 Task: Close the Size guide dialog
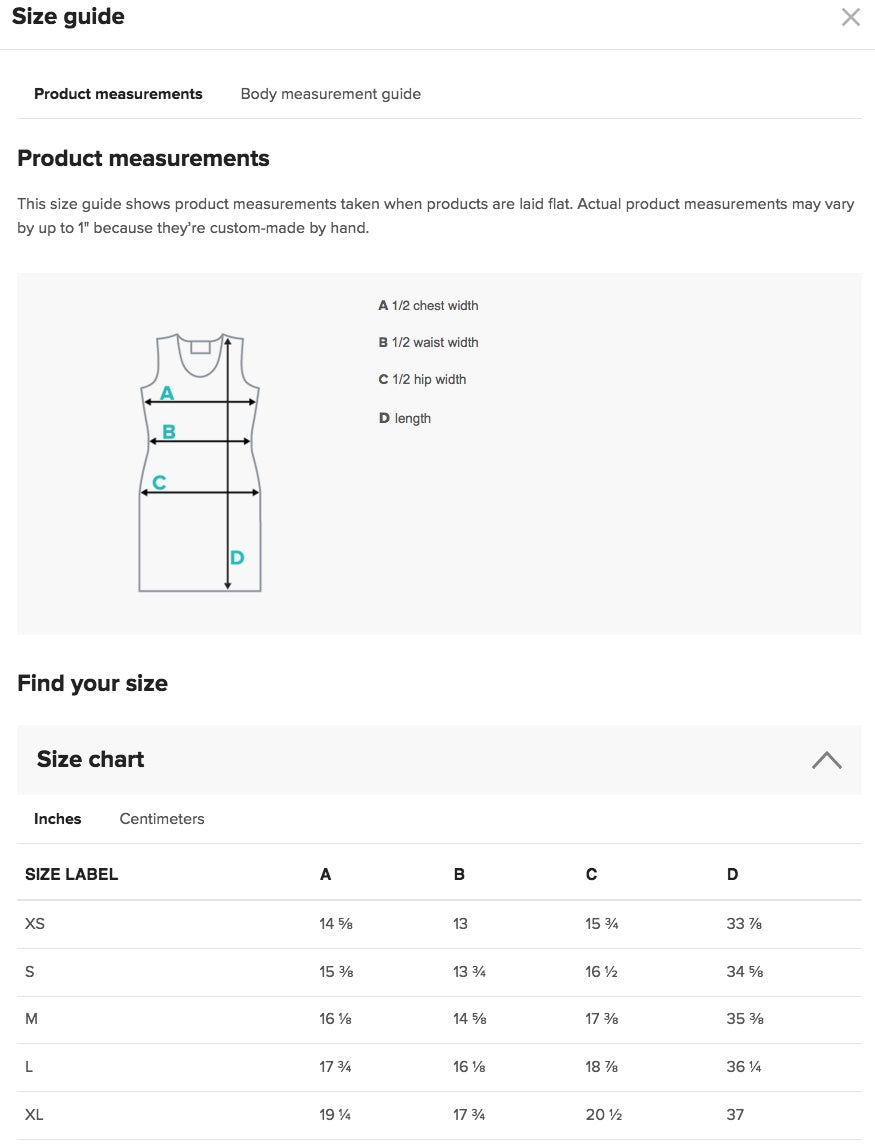(850, 17)
